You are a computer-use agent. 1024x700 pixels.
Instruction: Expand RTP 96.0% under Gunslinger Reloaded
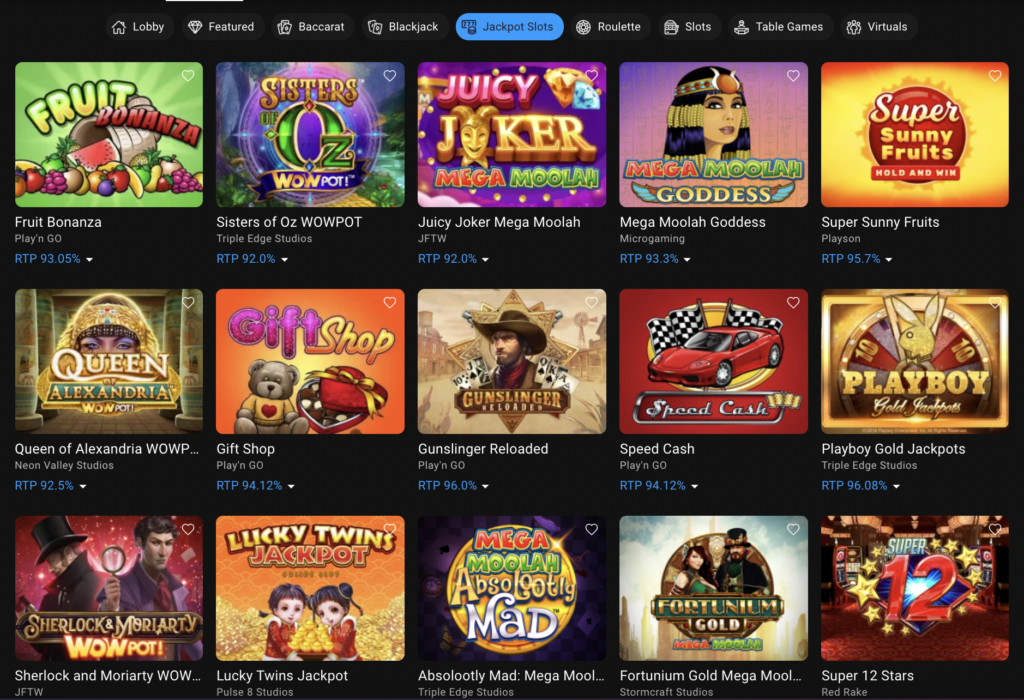tap(454, 486)
